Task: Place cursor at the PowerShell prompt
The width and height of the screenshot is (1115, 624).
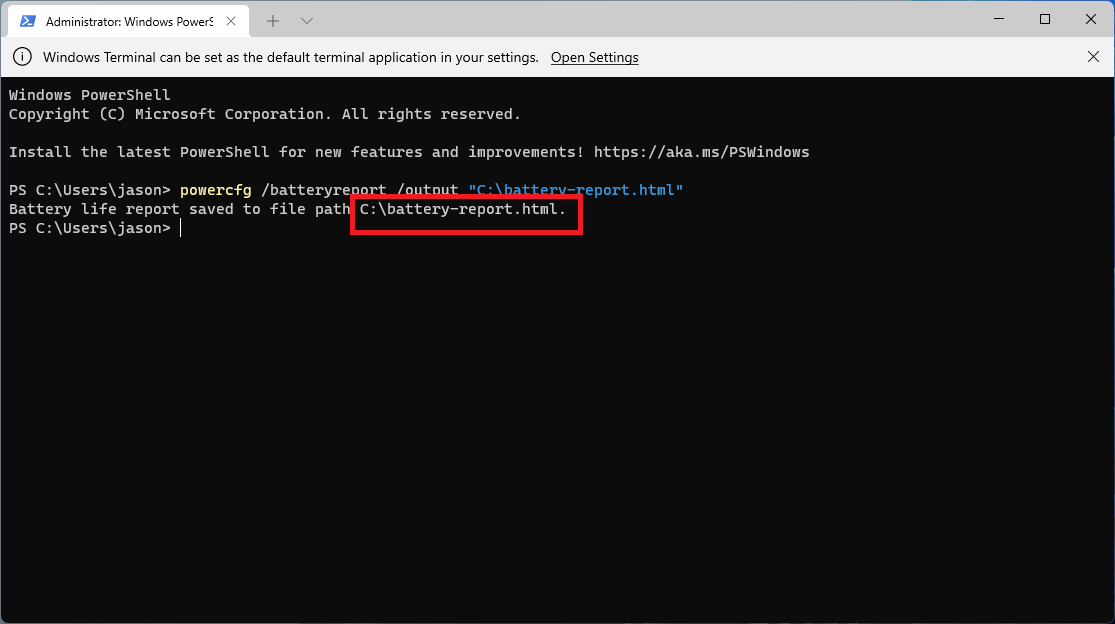Action: tap(181, 228)
